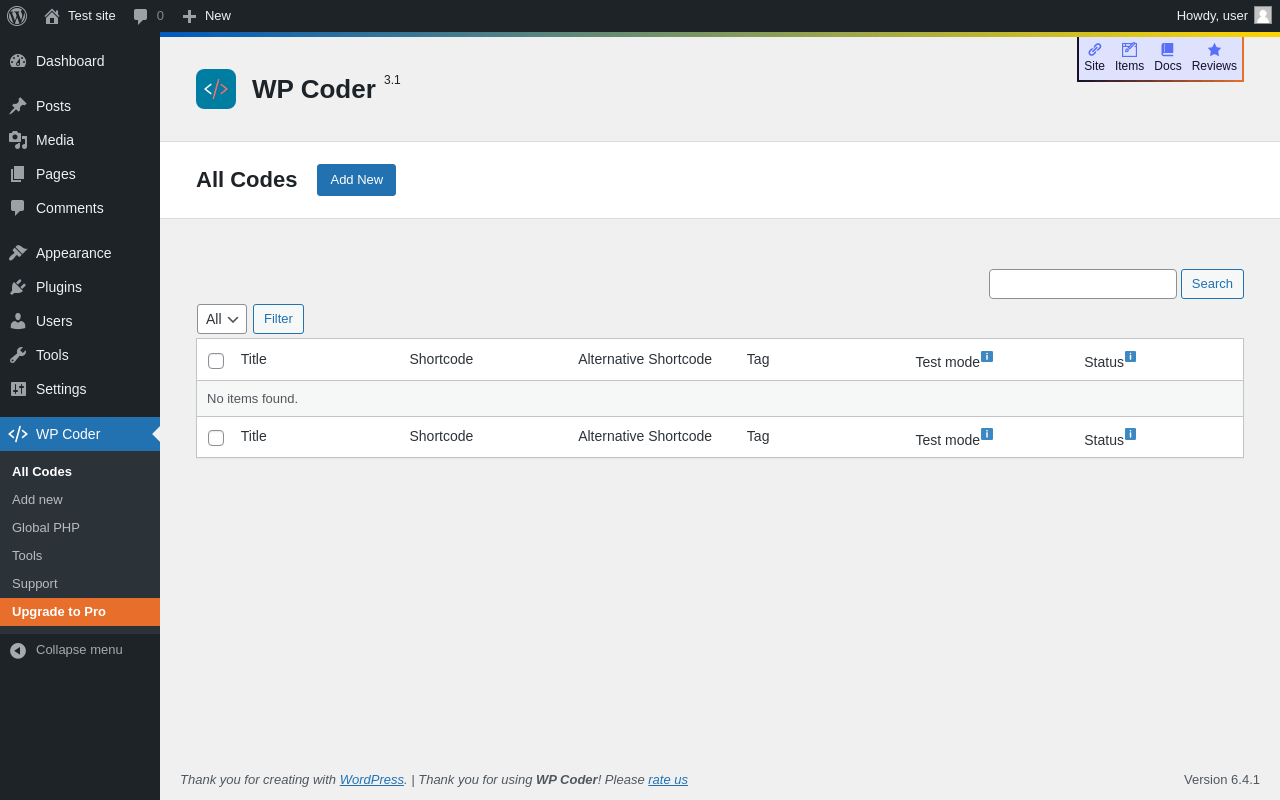Click the rate us link
The image size is (1280, 800).
[668, 779]
